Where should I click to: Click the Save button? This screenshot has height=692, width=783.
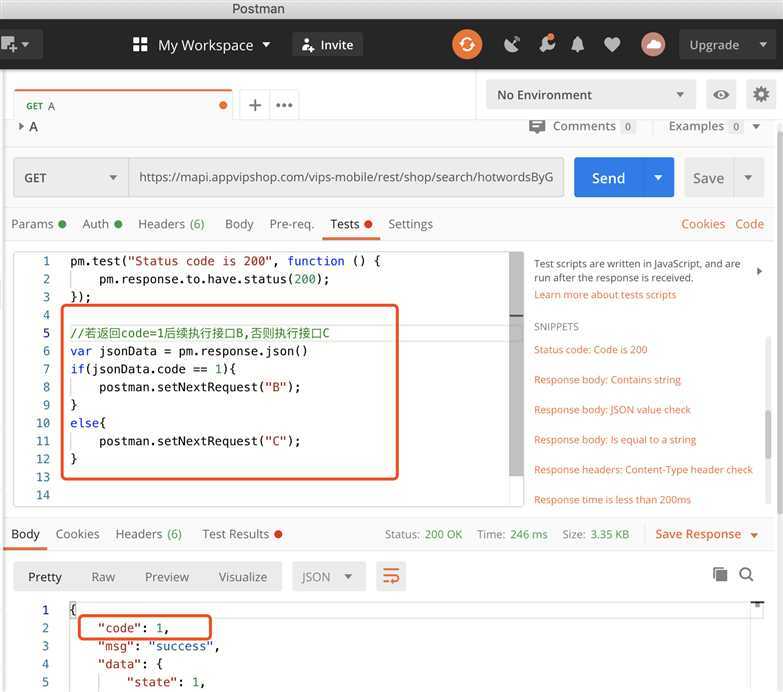coord(708,177)
